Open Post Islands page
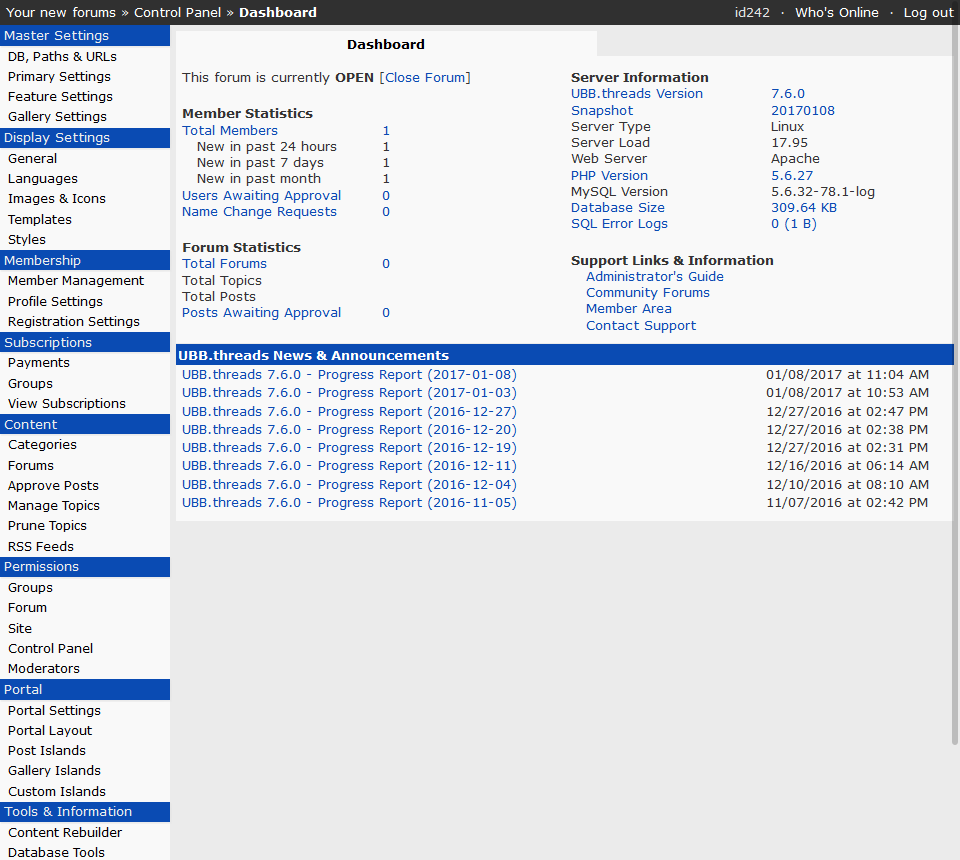 [47, 750]
